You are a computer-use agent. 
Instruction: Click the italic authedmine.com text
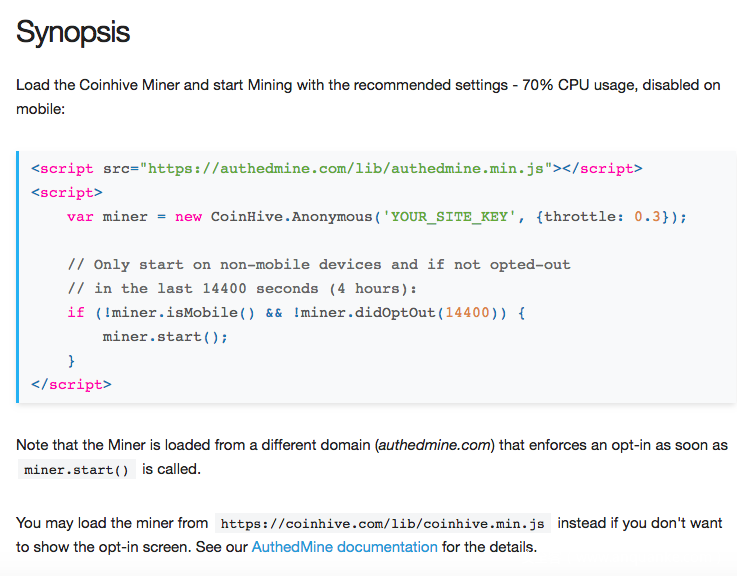435,444
